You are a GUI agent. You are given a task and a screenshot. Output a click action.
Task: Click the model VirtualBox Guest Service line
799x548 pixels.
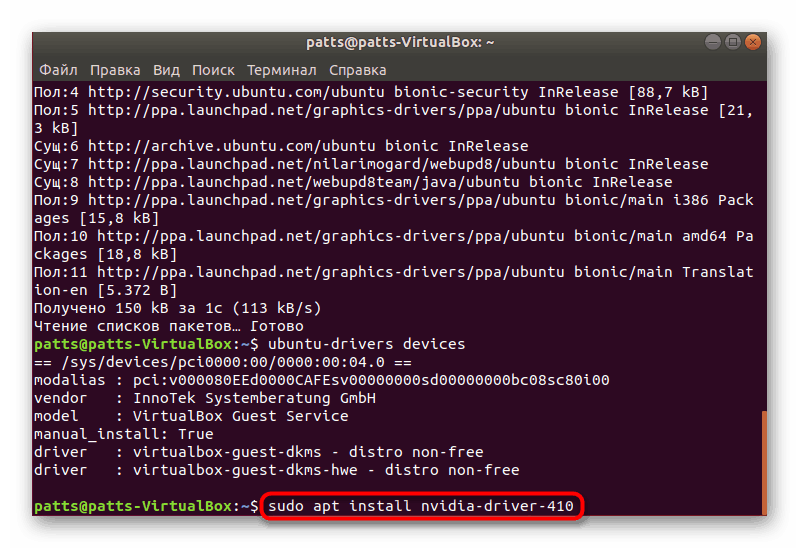pyautogui.click(x=191, y=416)
